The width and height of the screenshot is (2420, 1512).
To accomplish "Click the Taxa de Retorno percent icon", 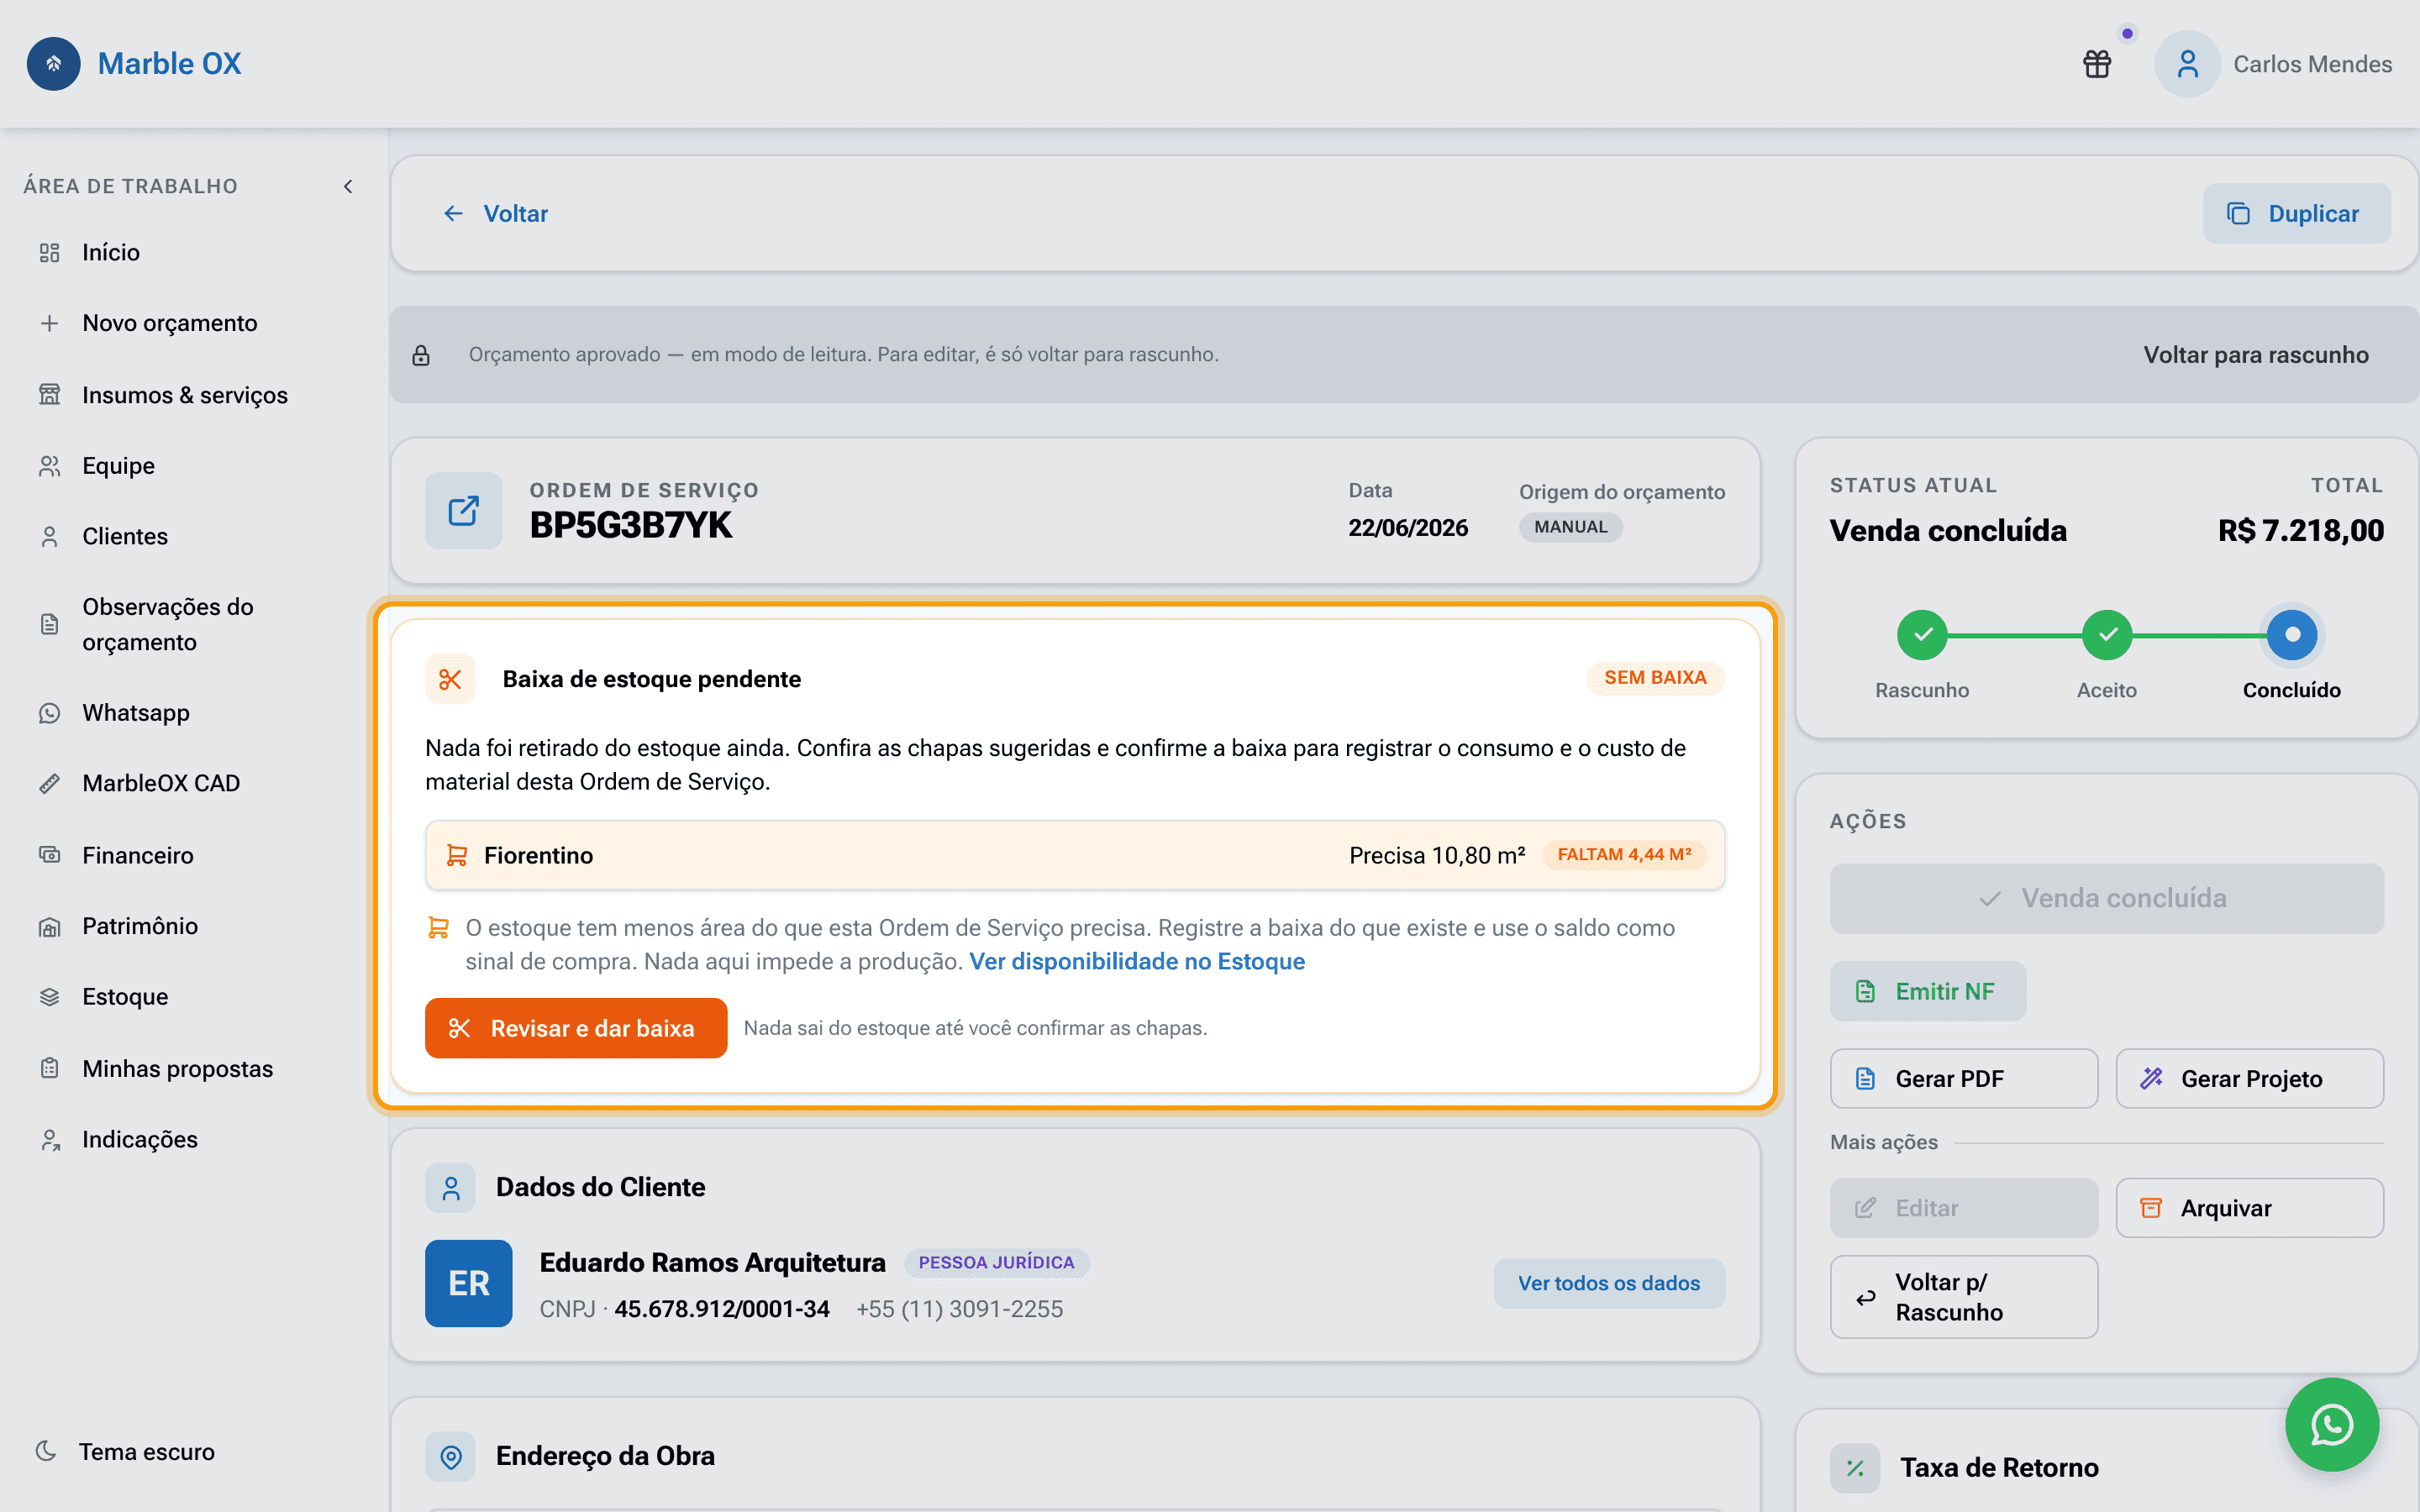I will point(1855,1468).
